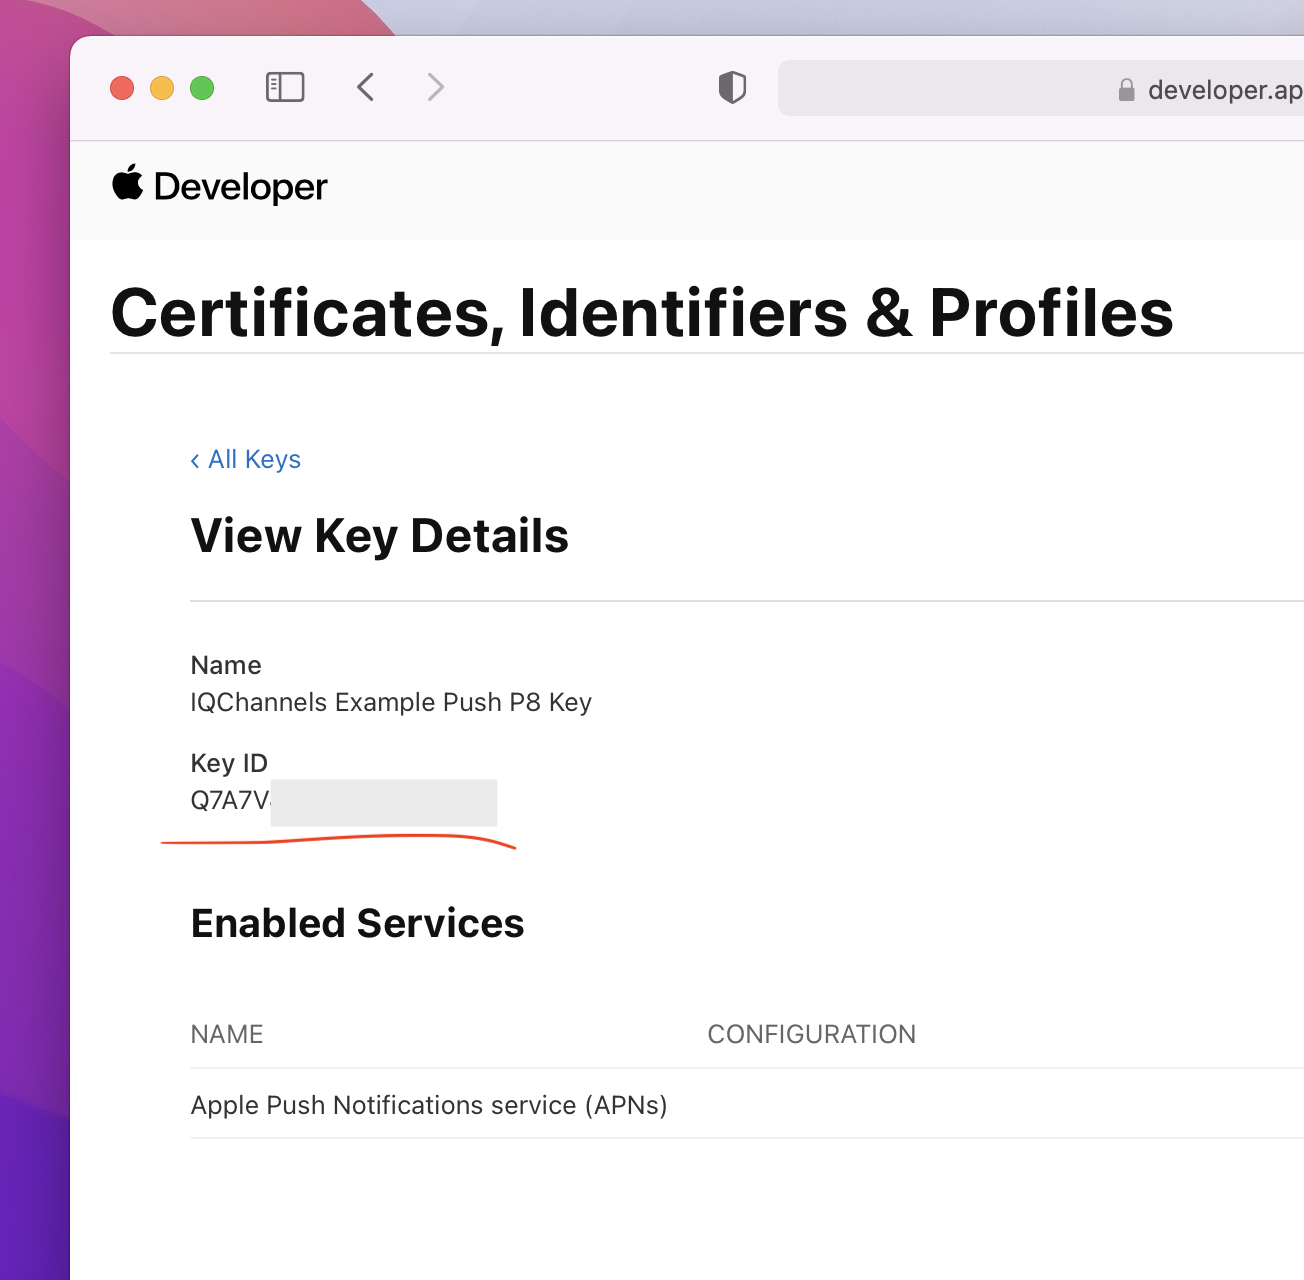
Task: Toggle the Safari sidebar icon
Action: (x=285, y=88)
